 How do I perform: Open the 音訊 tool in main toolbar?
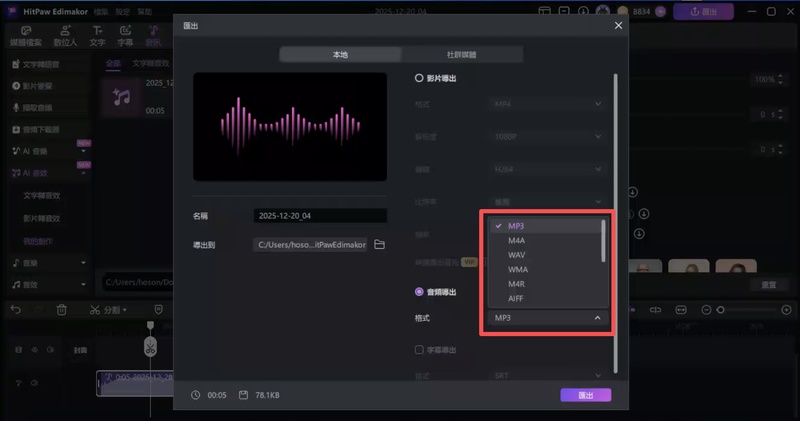tap(153, 36)
